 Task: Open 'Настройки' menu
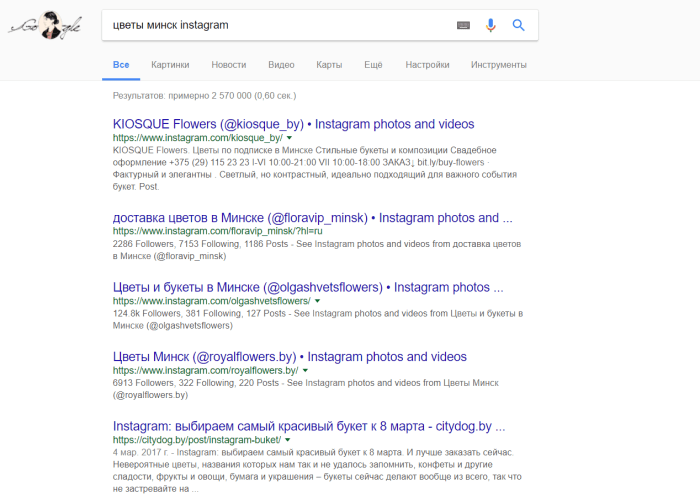(427, 65)
